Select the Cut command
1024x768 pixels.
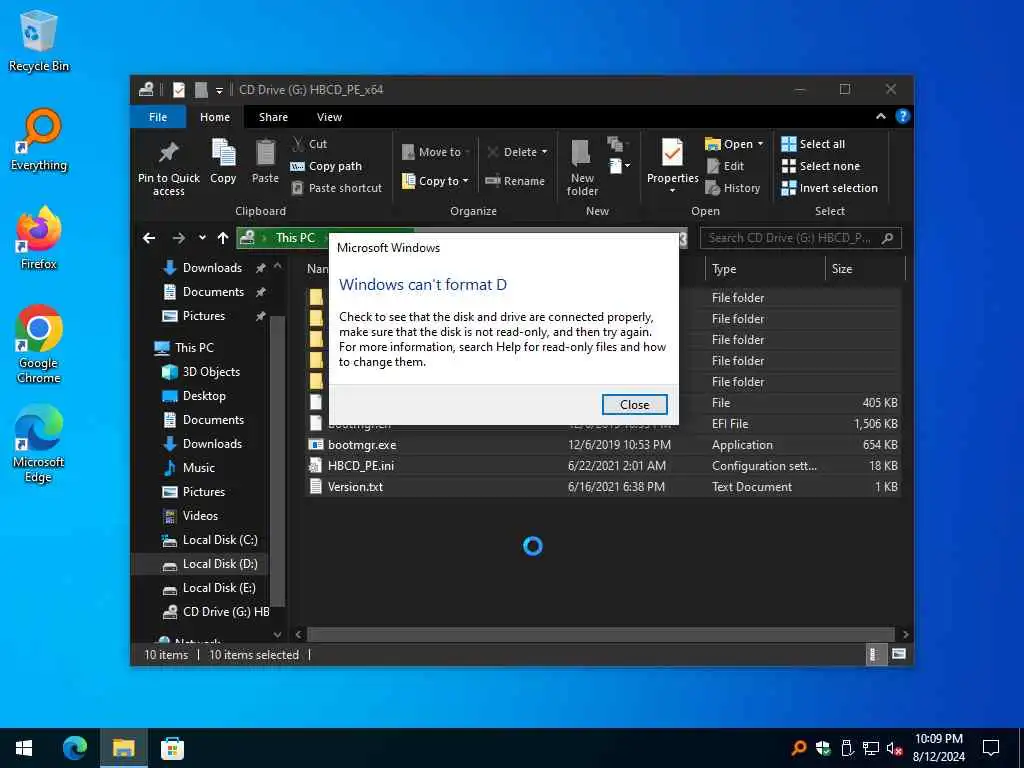click(x=310, y=144)
